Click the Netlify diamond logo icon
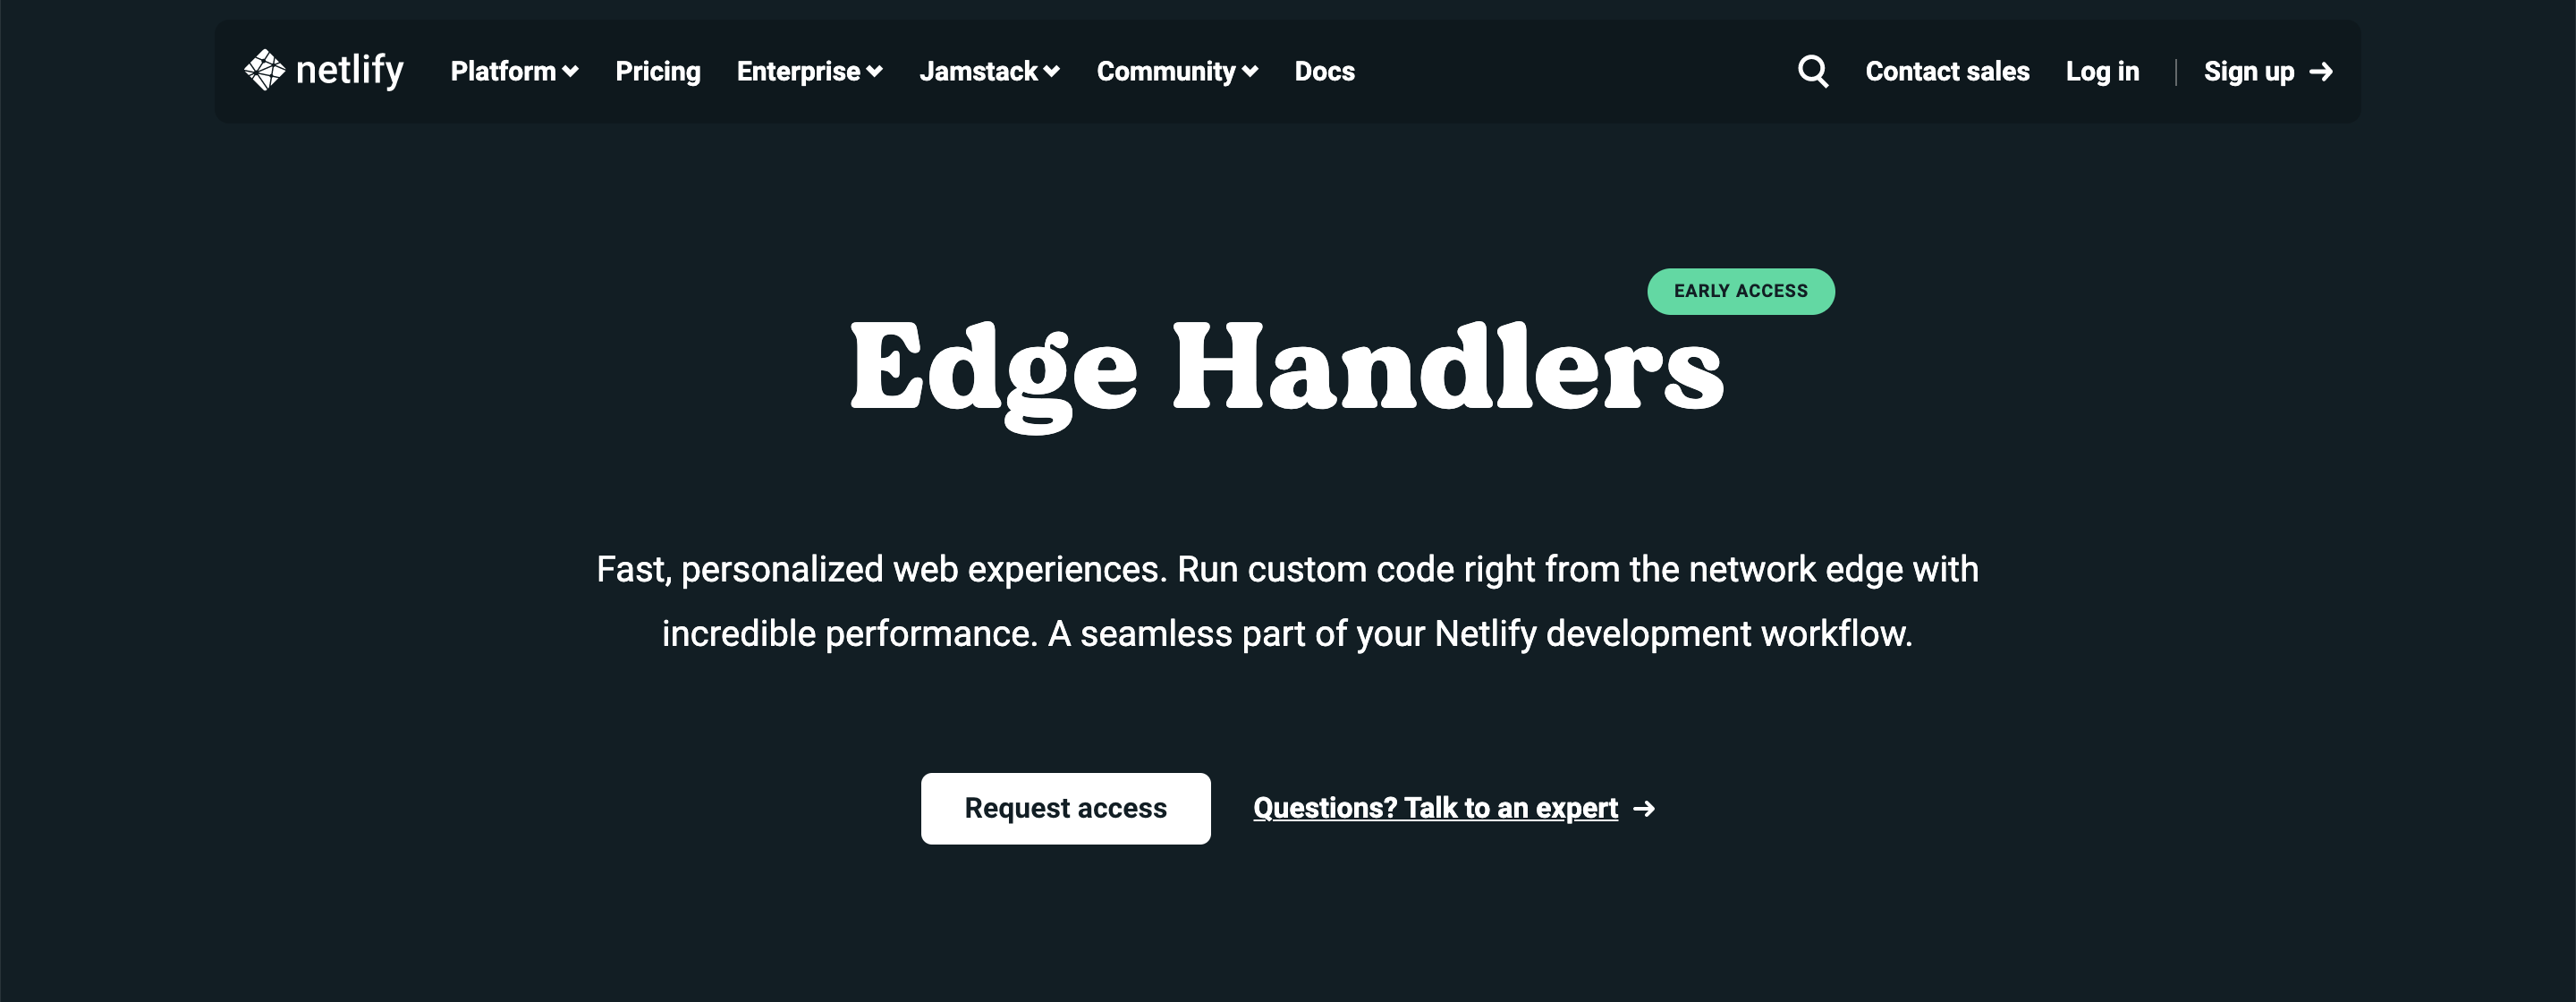This screenshot has width=2576, height=1002. (x=265, y=70)
